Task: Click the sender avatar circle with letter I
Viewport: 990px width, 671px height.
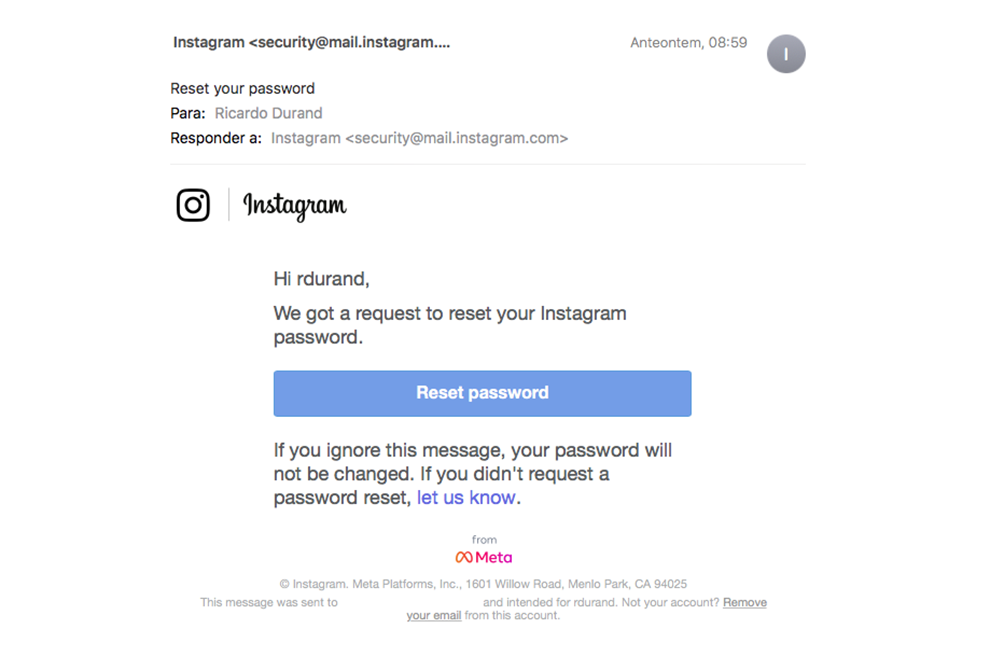Action: click(x=786, y=54)
